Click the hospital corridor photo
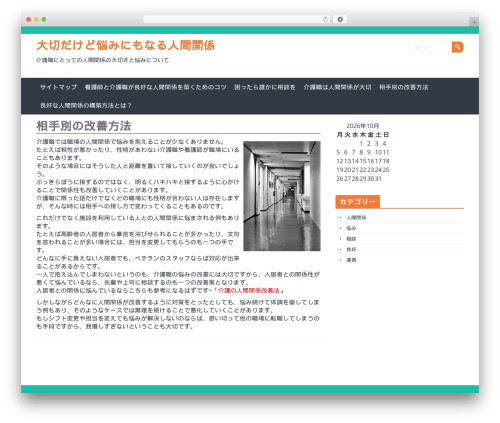 click(x=282, y=196)
